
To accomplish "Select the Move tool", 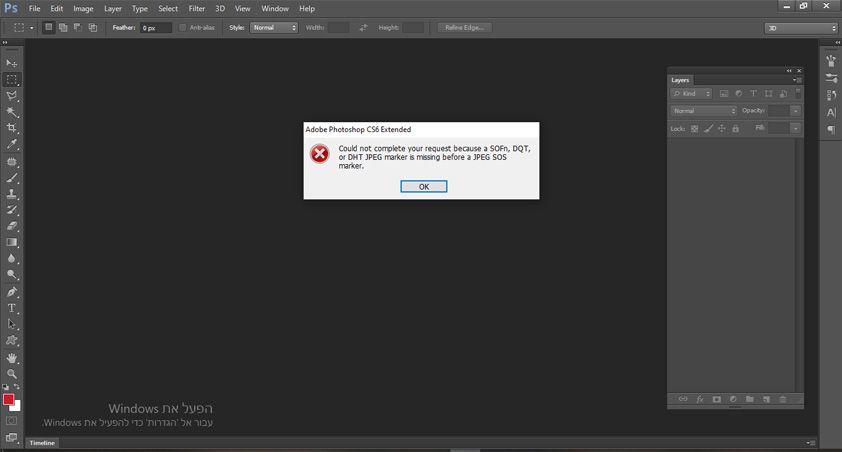I will click(11, 63).
